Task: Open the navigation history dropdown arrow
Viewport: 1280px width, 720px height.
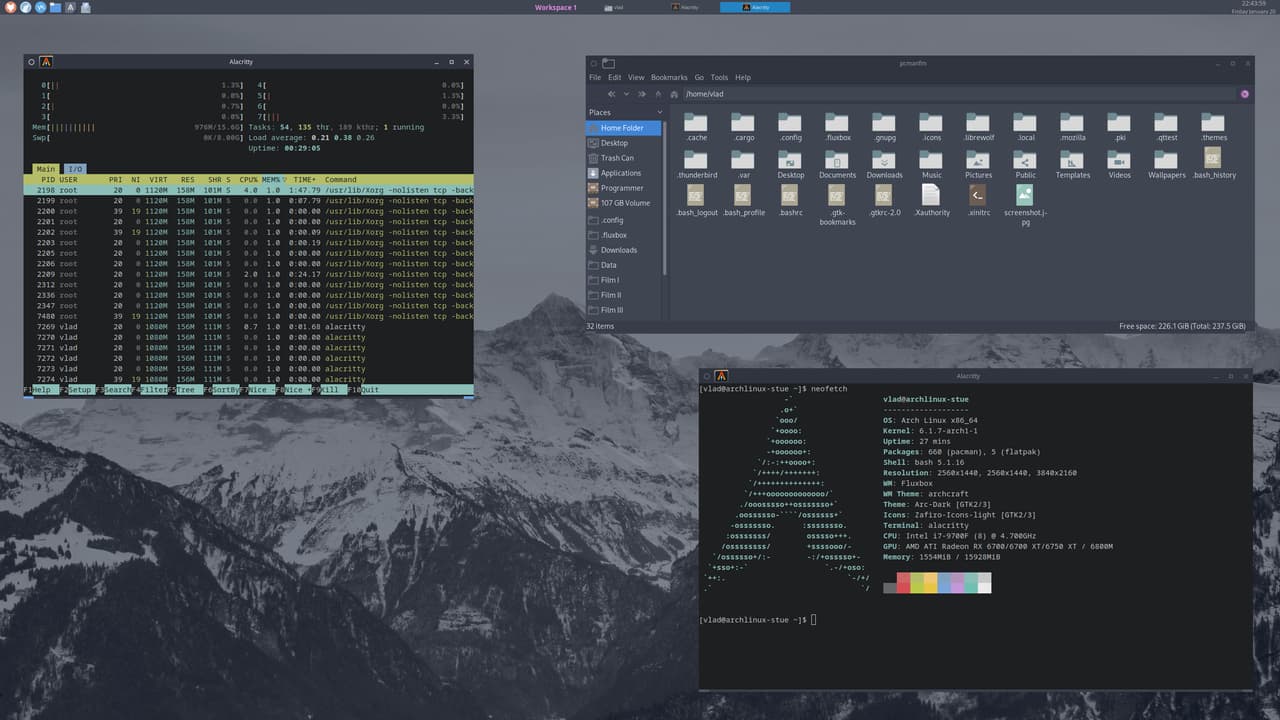Action: tap(626, 94)
